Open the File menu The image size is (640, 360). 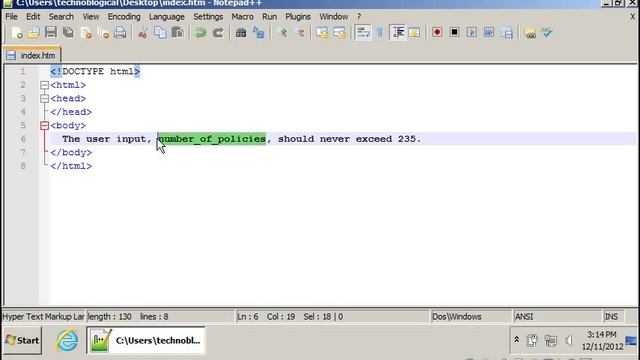click(11, 17)
